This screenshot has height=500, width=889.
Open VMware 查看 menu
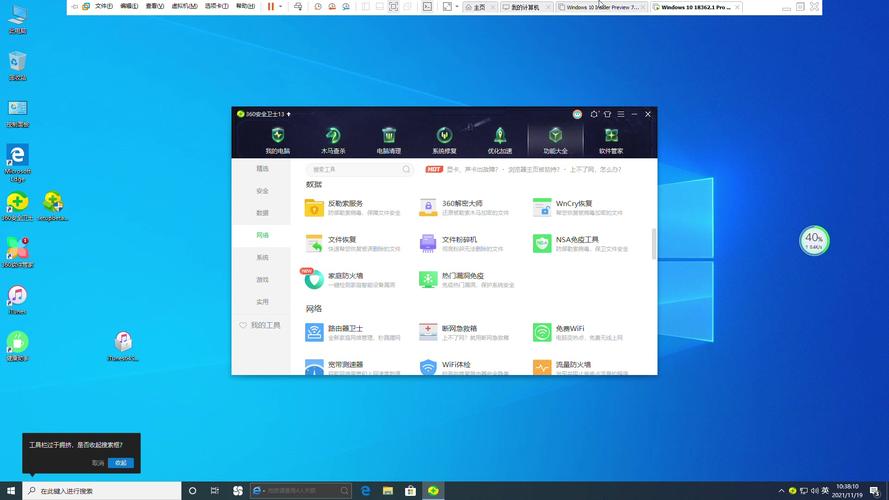[154, 7]
